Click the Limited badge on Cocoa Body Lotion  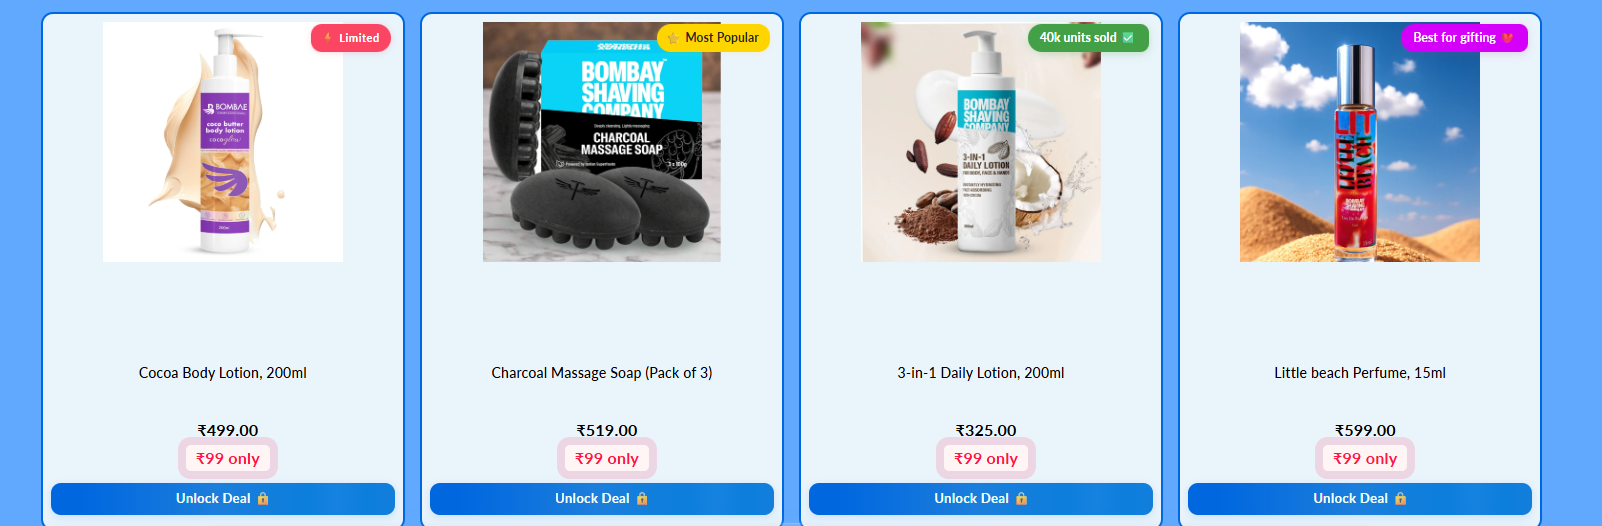pyautogui.click(x=351, y=38)
